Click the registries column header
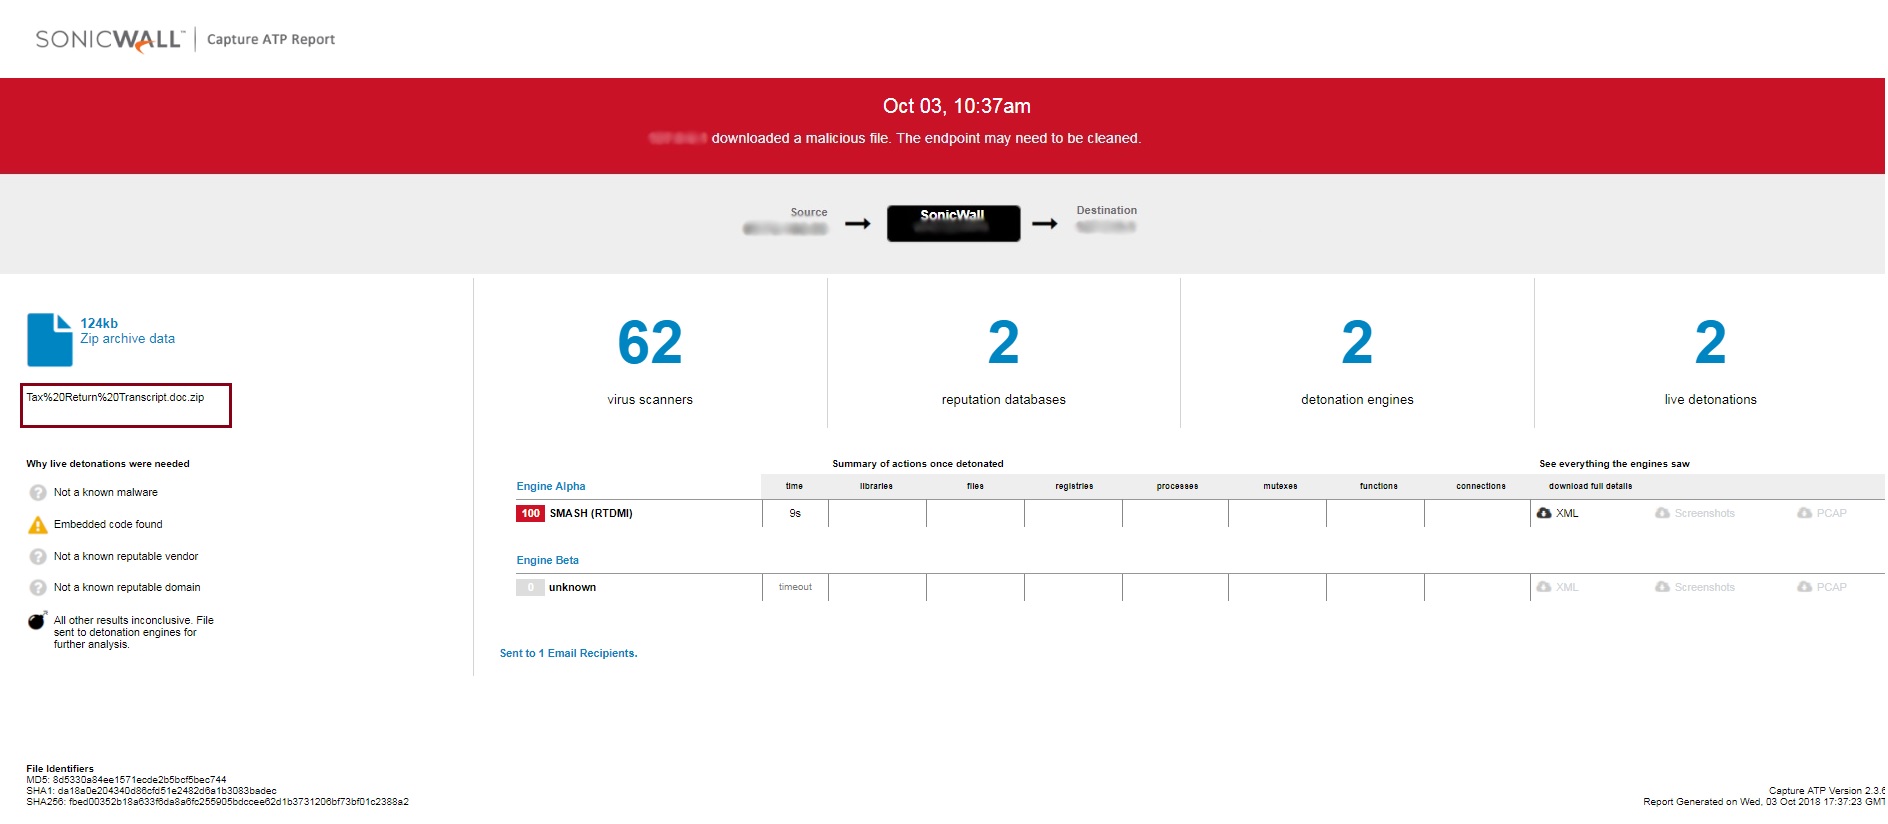This screenshot has height=824, width=1888. click(1074, 487)
